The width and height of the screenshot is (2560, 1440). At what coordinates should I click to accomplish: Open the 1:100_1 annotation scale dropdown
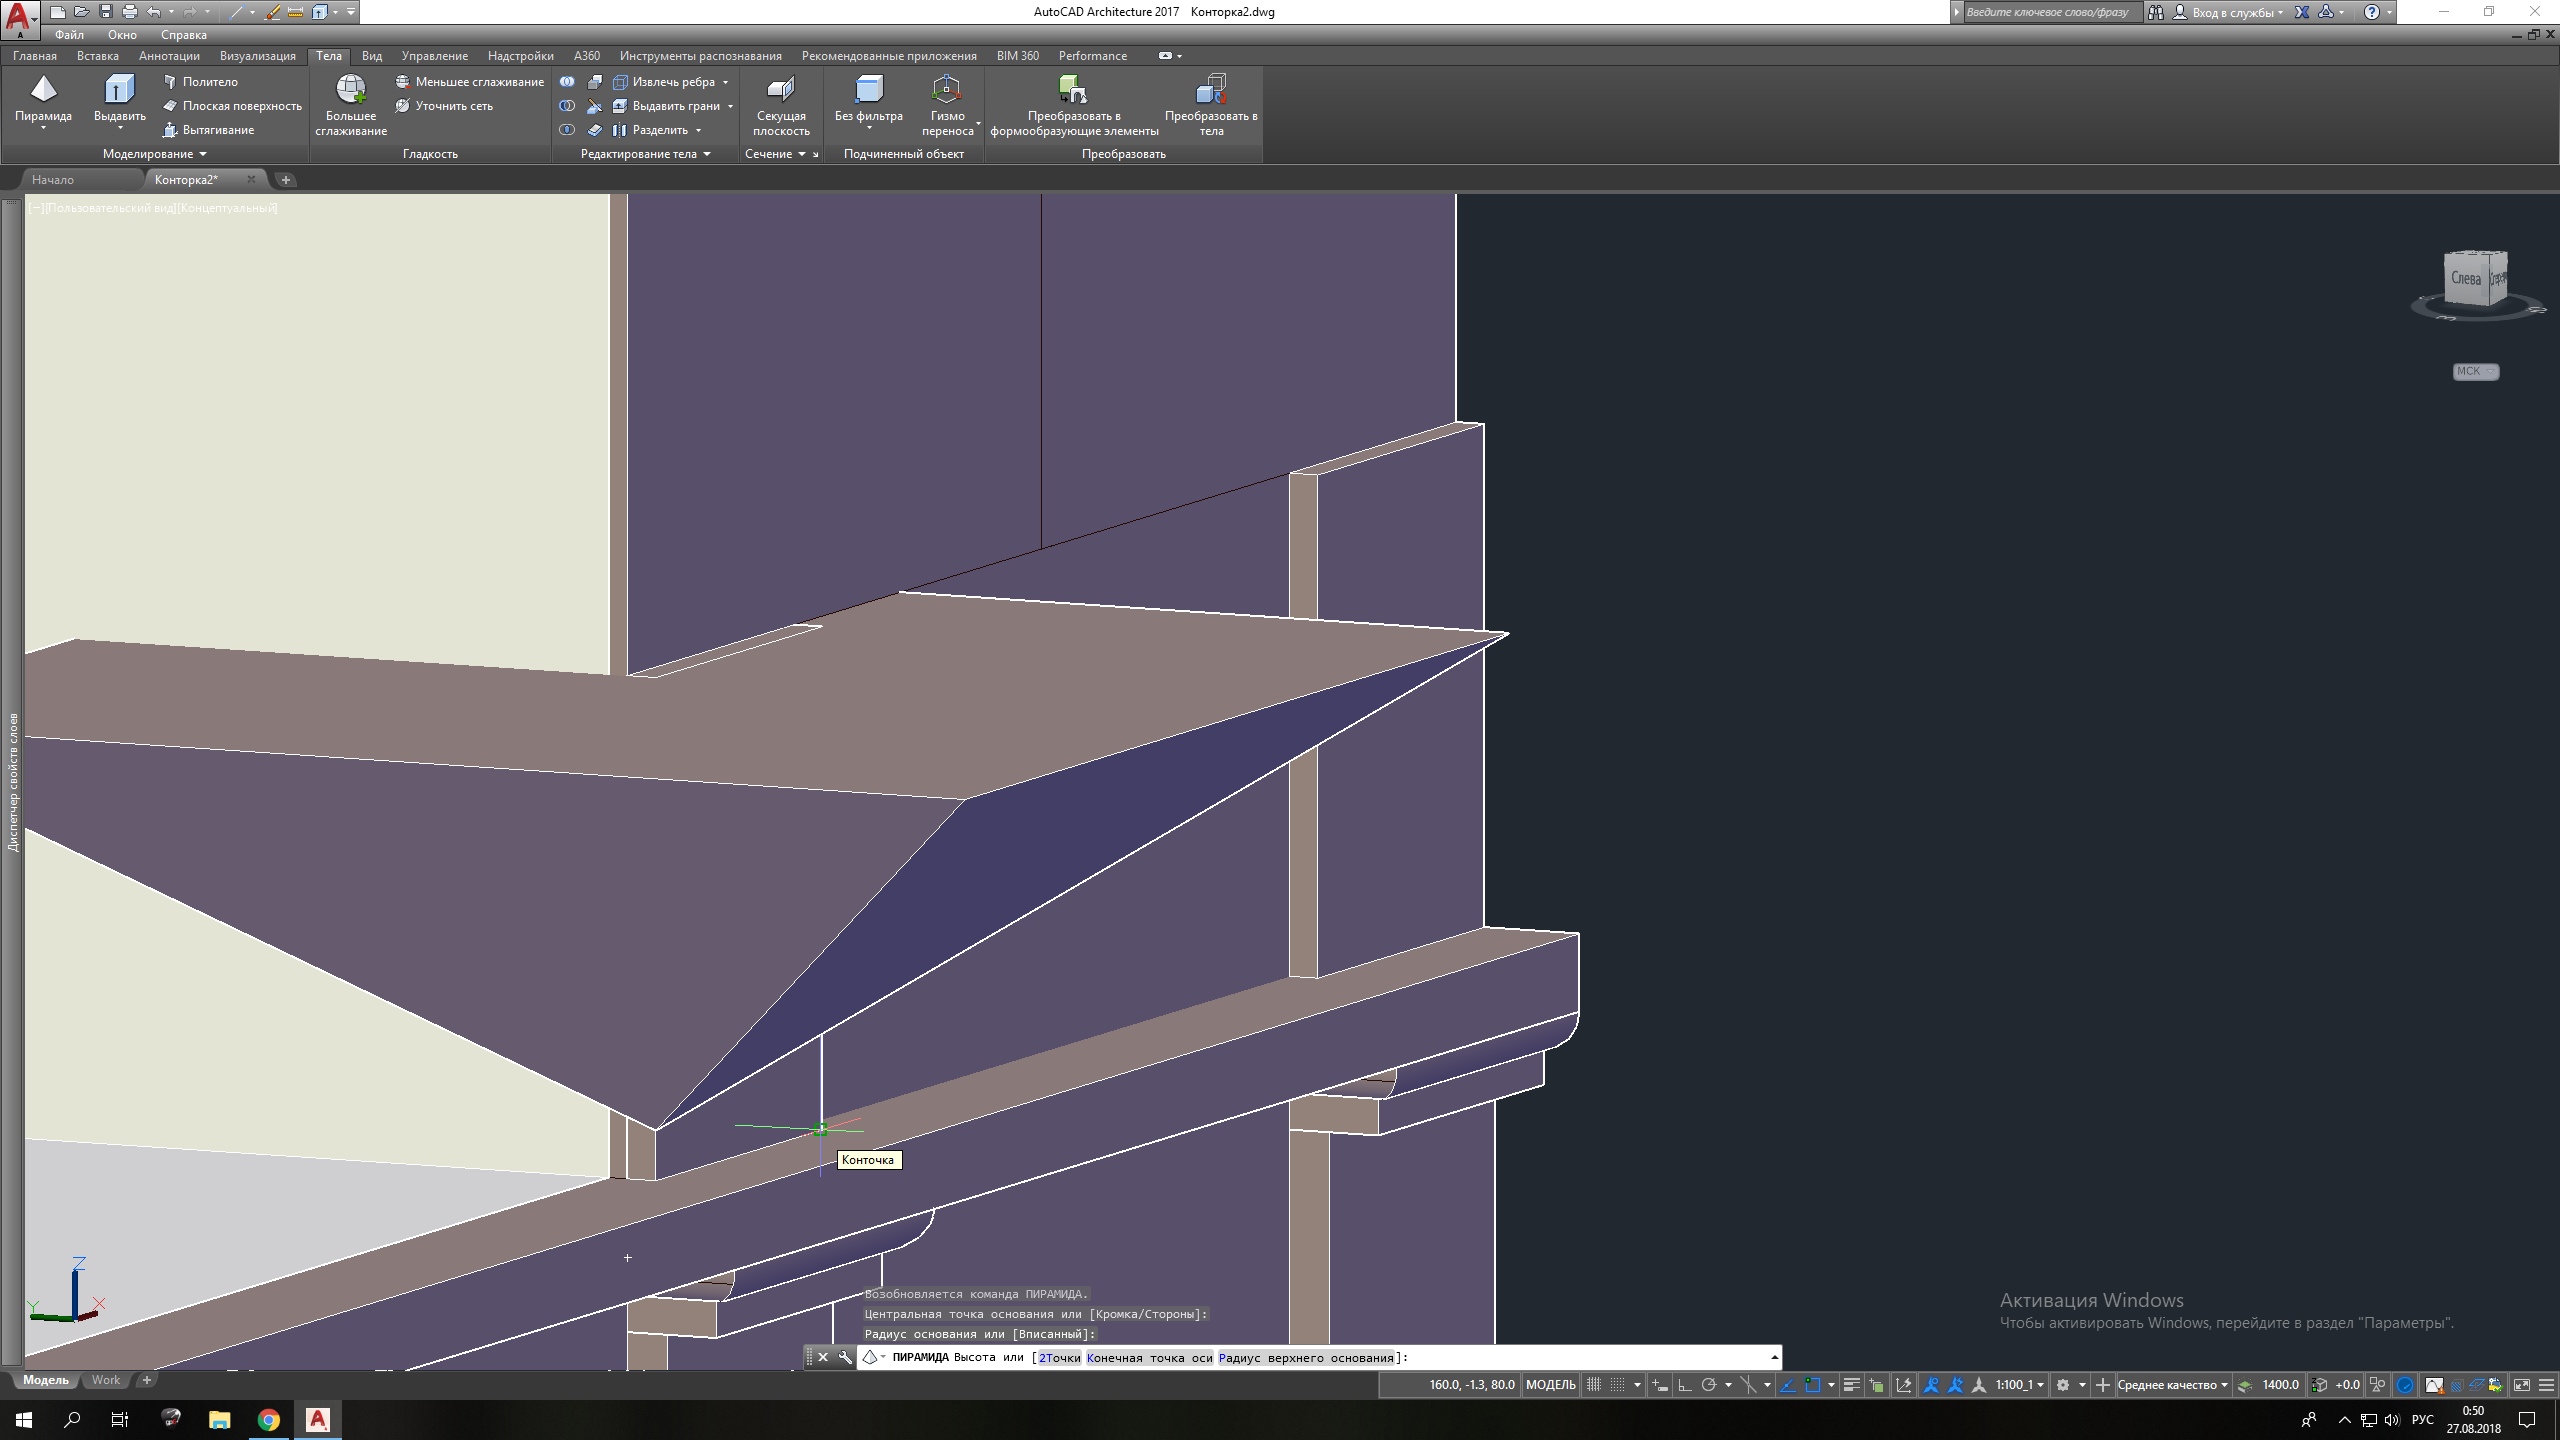pos(2020,1385)
